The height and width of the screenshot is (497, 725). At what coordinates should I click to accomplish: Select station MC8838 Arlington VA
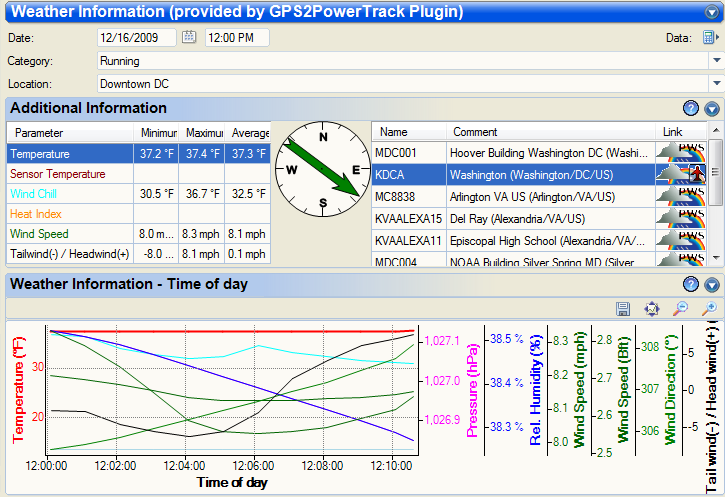click(539, 197)
